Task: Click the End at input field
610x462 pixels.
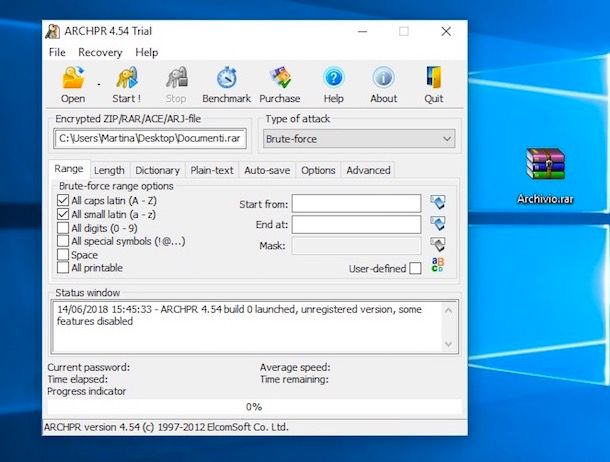Action: pos(356,224)
